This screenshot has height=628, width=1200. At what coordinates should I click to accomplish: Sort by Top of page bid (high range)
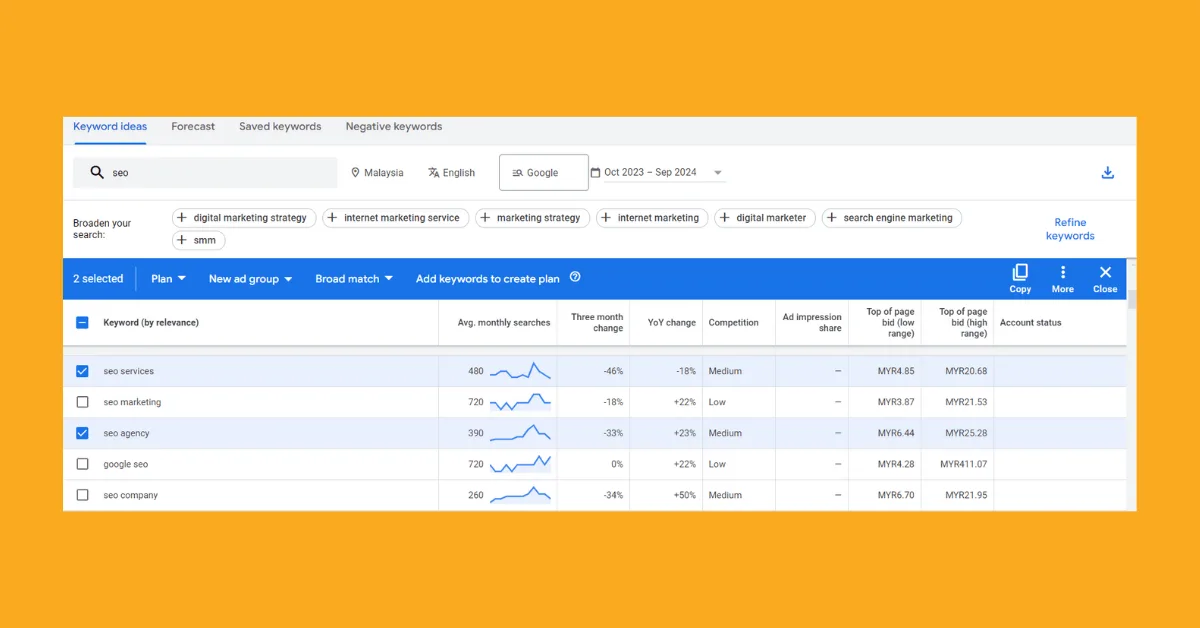963,323
